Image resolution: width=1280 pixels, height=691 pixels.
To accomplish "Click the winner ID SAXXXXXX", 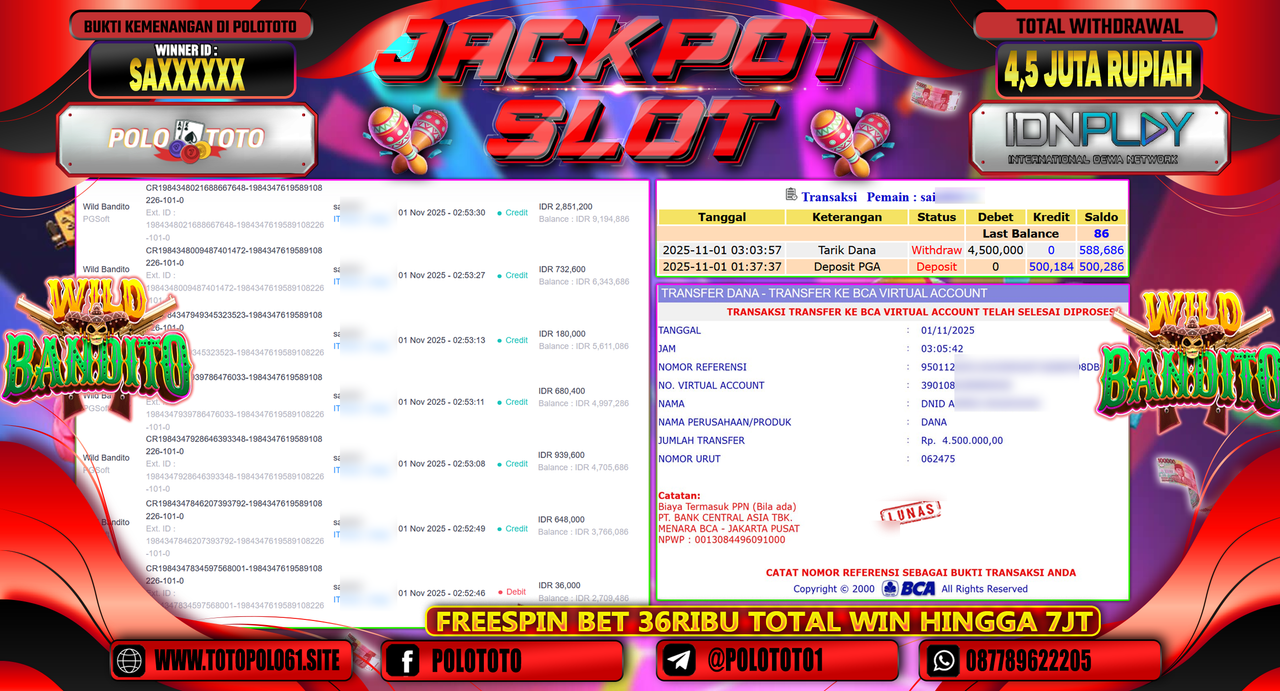I will point(187,75).
